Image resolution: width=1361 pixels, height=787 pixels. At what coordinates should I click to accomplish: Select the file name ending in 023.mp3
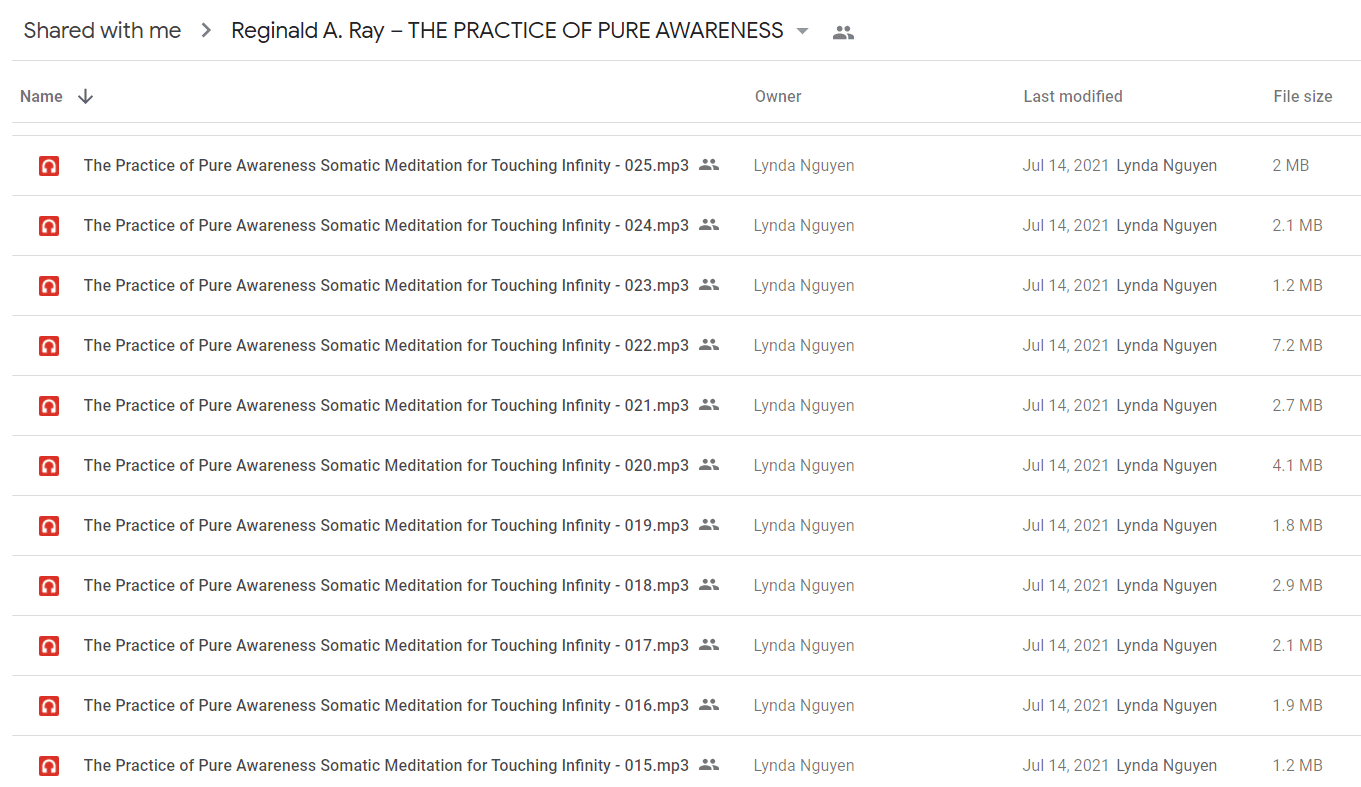pos(386,286)
